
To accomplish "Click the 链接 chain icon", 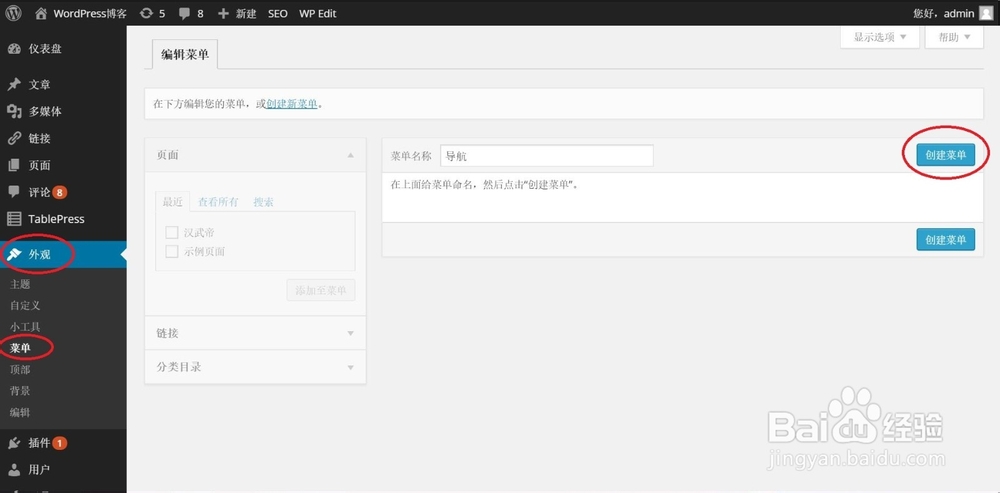I will [14, 138].
